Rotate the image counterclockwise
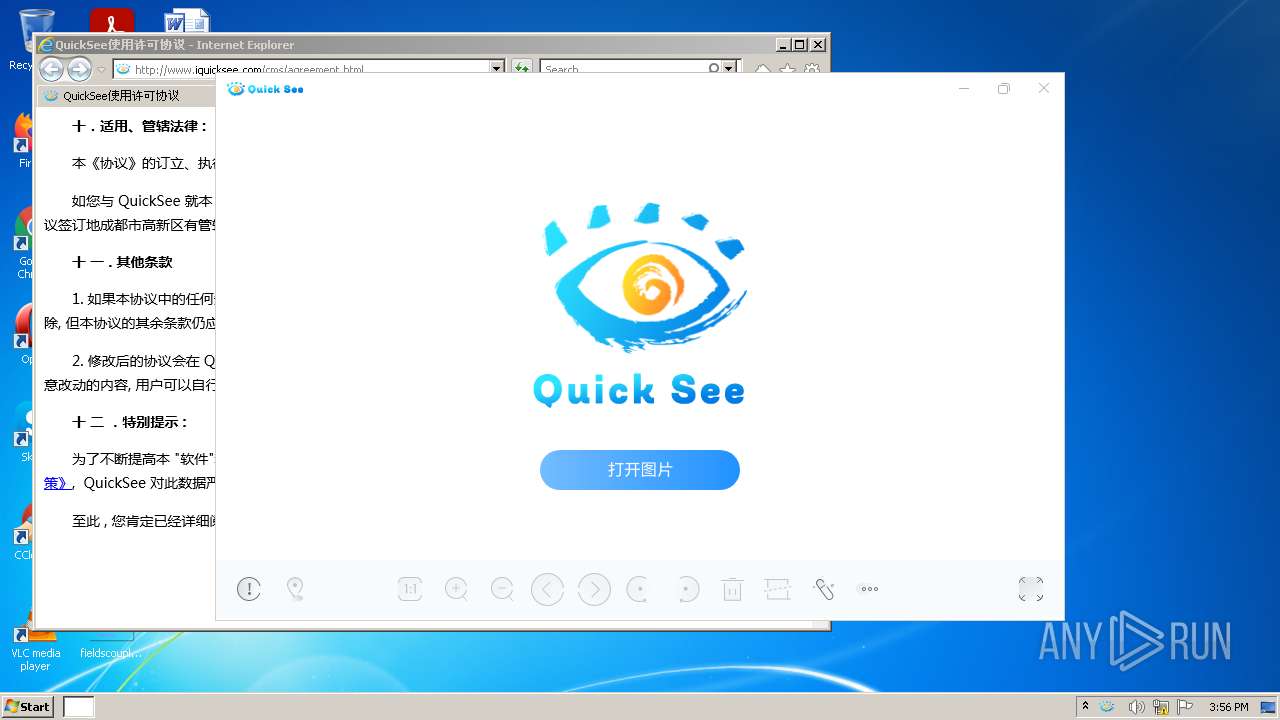Viewport: 1280px width, 720px height. pos(638,590)
